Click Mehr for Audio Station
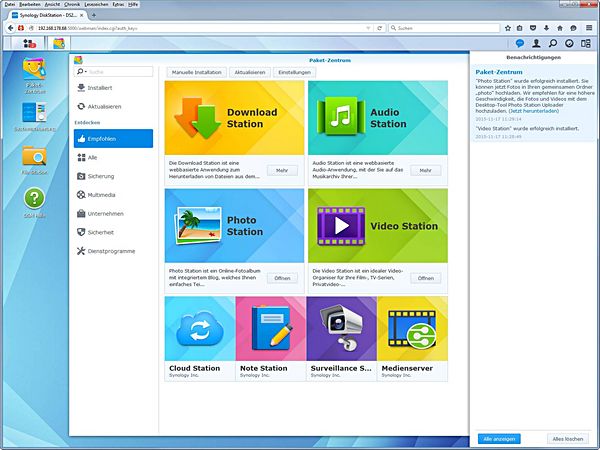The width and height of the screenshot is (600, 450). (x=426, y=170)
